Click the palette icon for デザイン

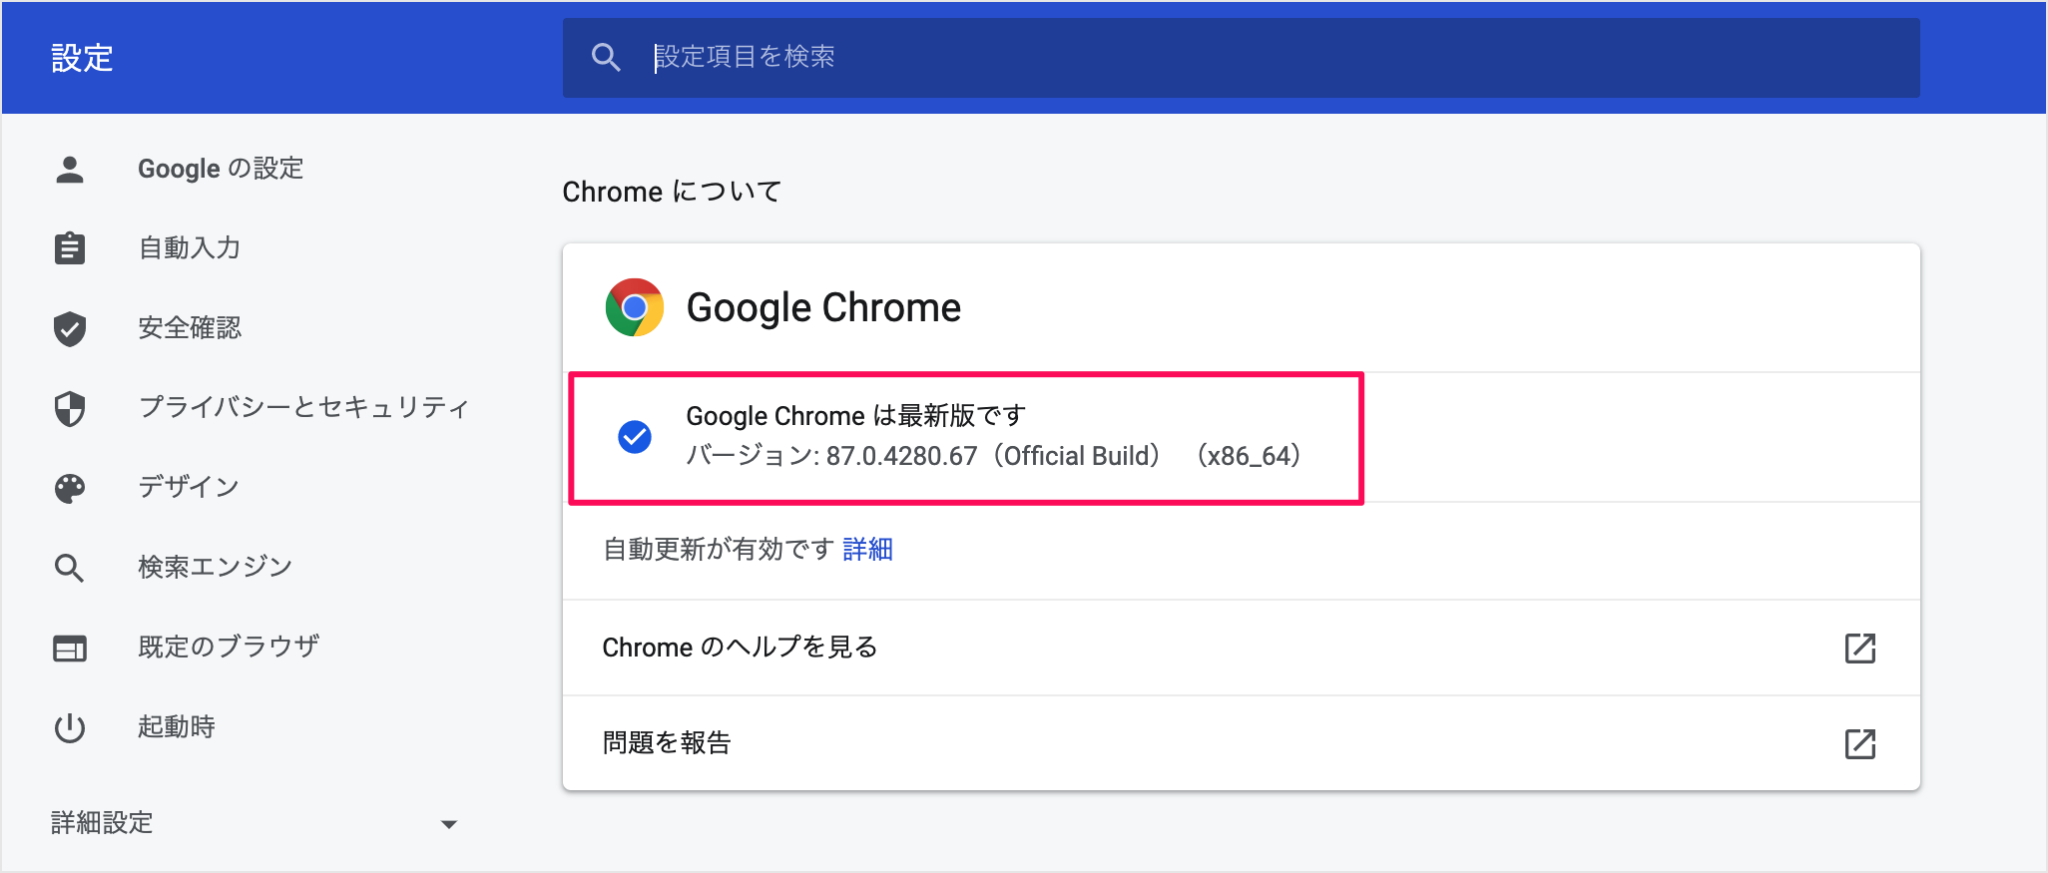click(x=70, y=488)
